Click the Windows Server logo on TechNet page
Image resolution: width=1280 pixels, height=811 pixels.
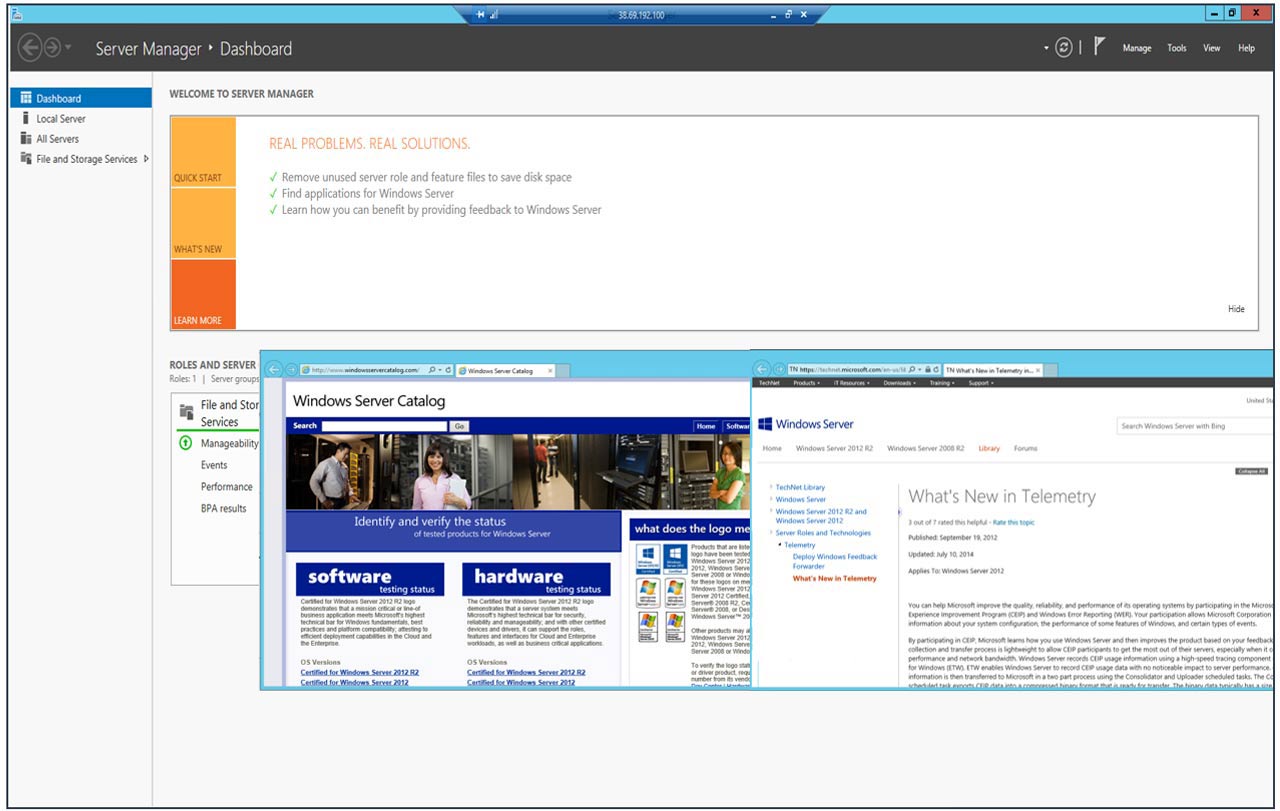[x=806, y=424]
